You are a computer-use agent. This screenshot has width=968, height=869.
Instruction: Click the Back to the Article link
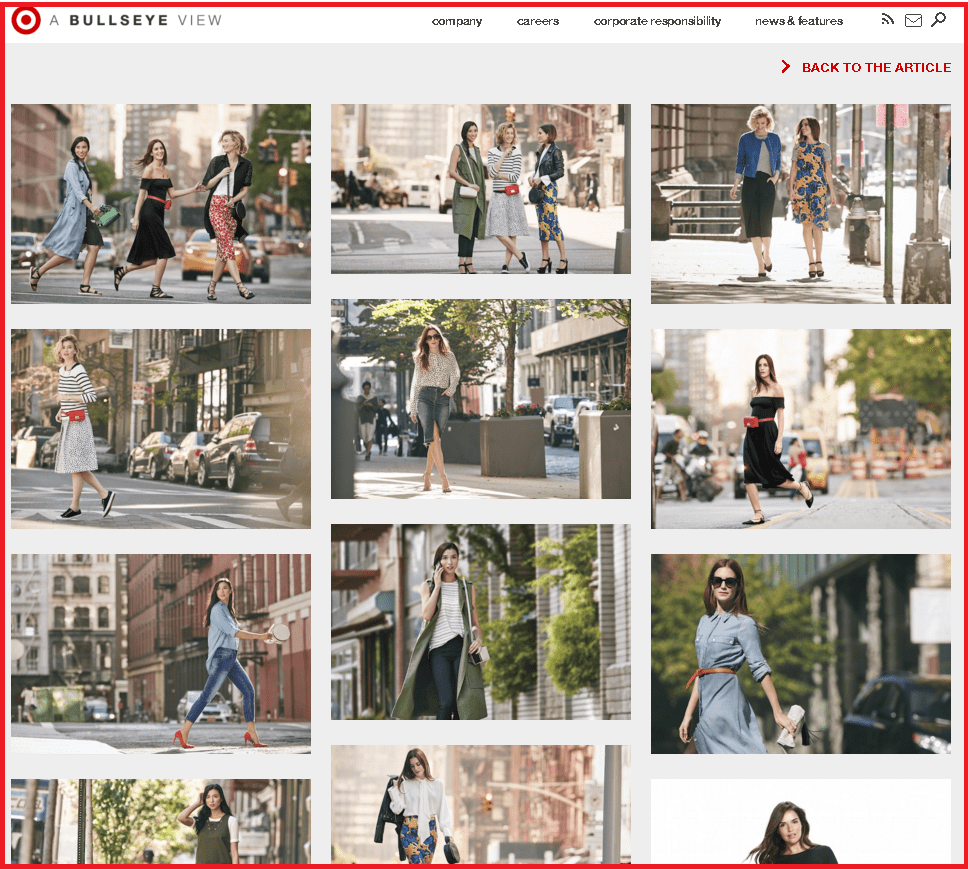tap(876, 67)
